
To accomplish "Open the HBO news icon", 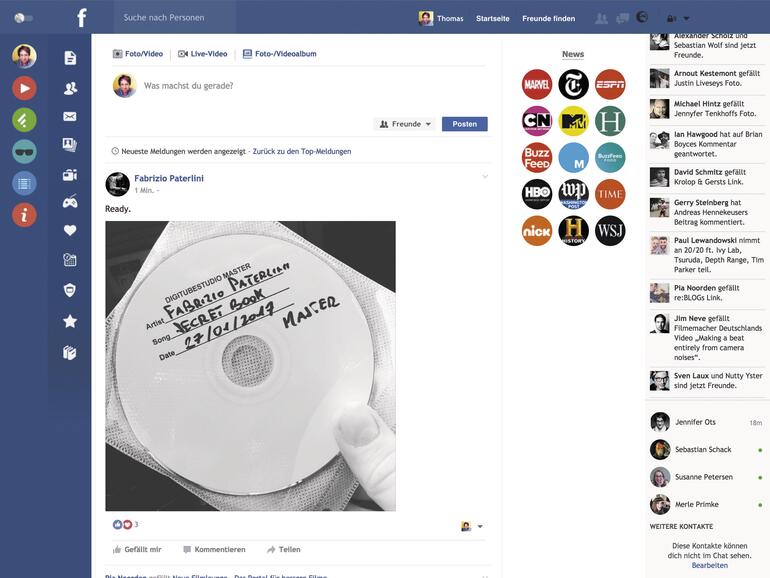I will pos(537,194).
